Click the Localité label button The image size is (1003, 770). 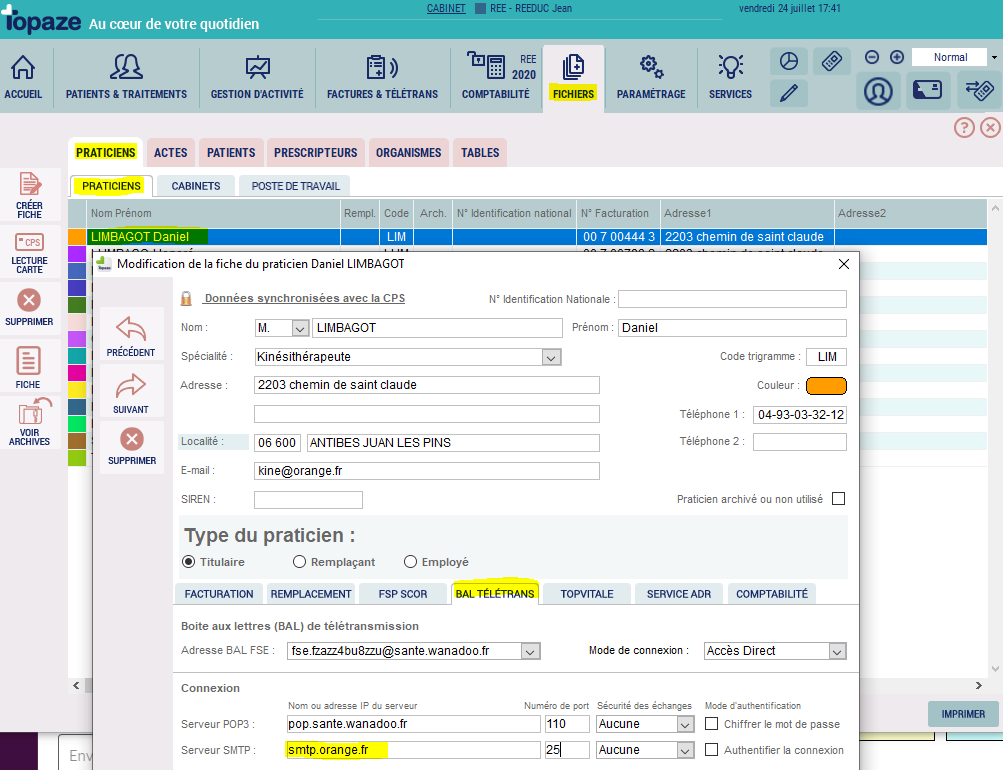click(214, 442)
